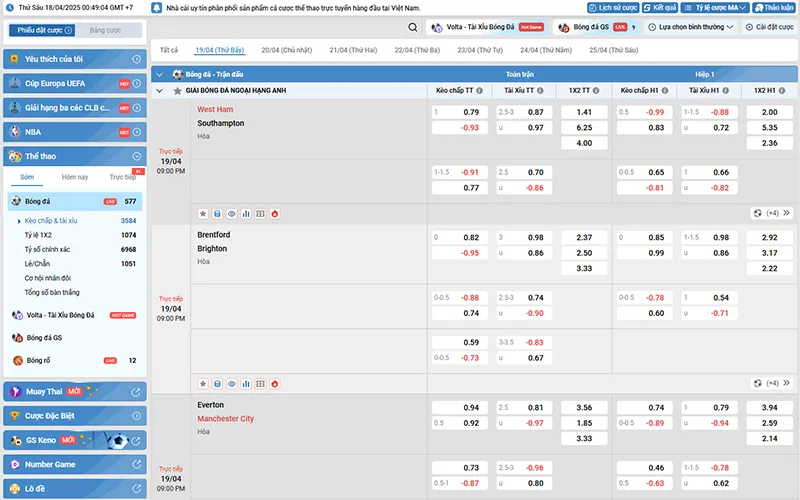
Task: Click info icon next to Kèo chấp H1
Action: tap(665, 90)
